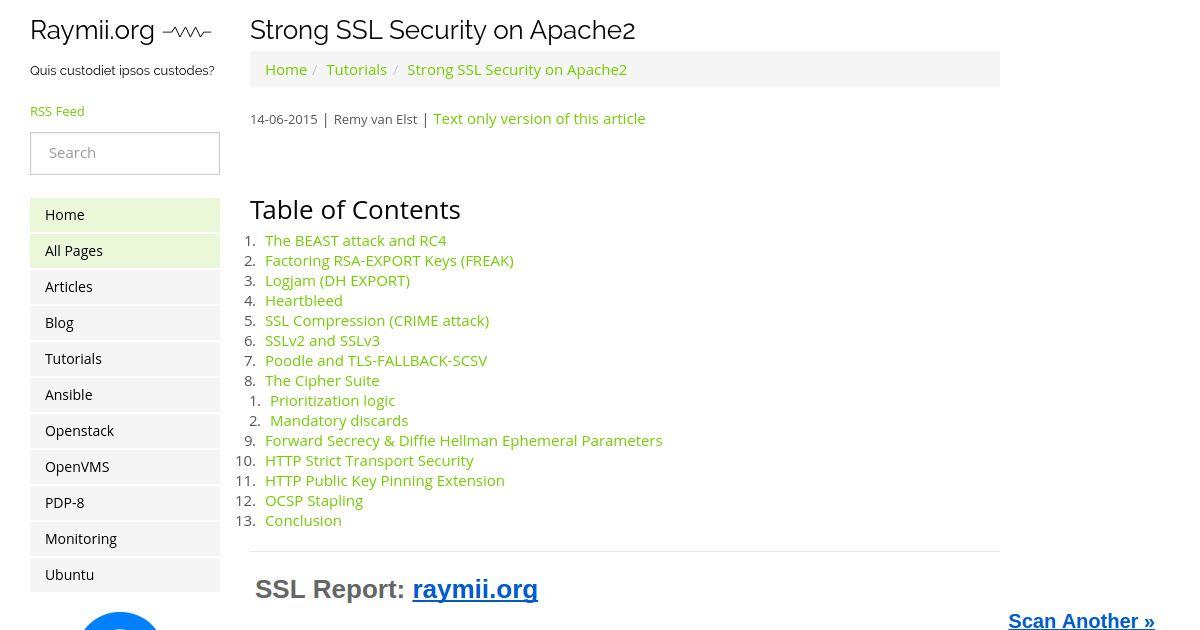Image resolution: width=1200 pixels, height=630 pixels.
Task: Jump to Factoring RSA-EXPORT Keys (FREAK)
Action: click(389, 260)
